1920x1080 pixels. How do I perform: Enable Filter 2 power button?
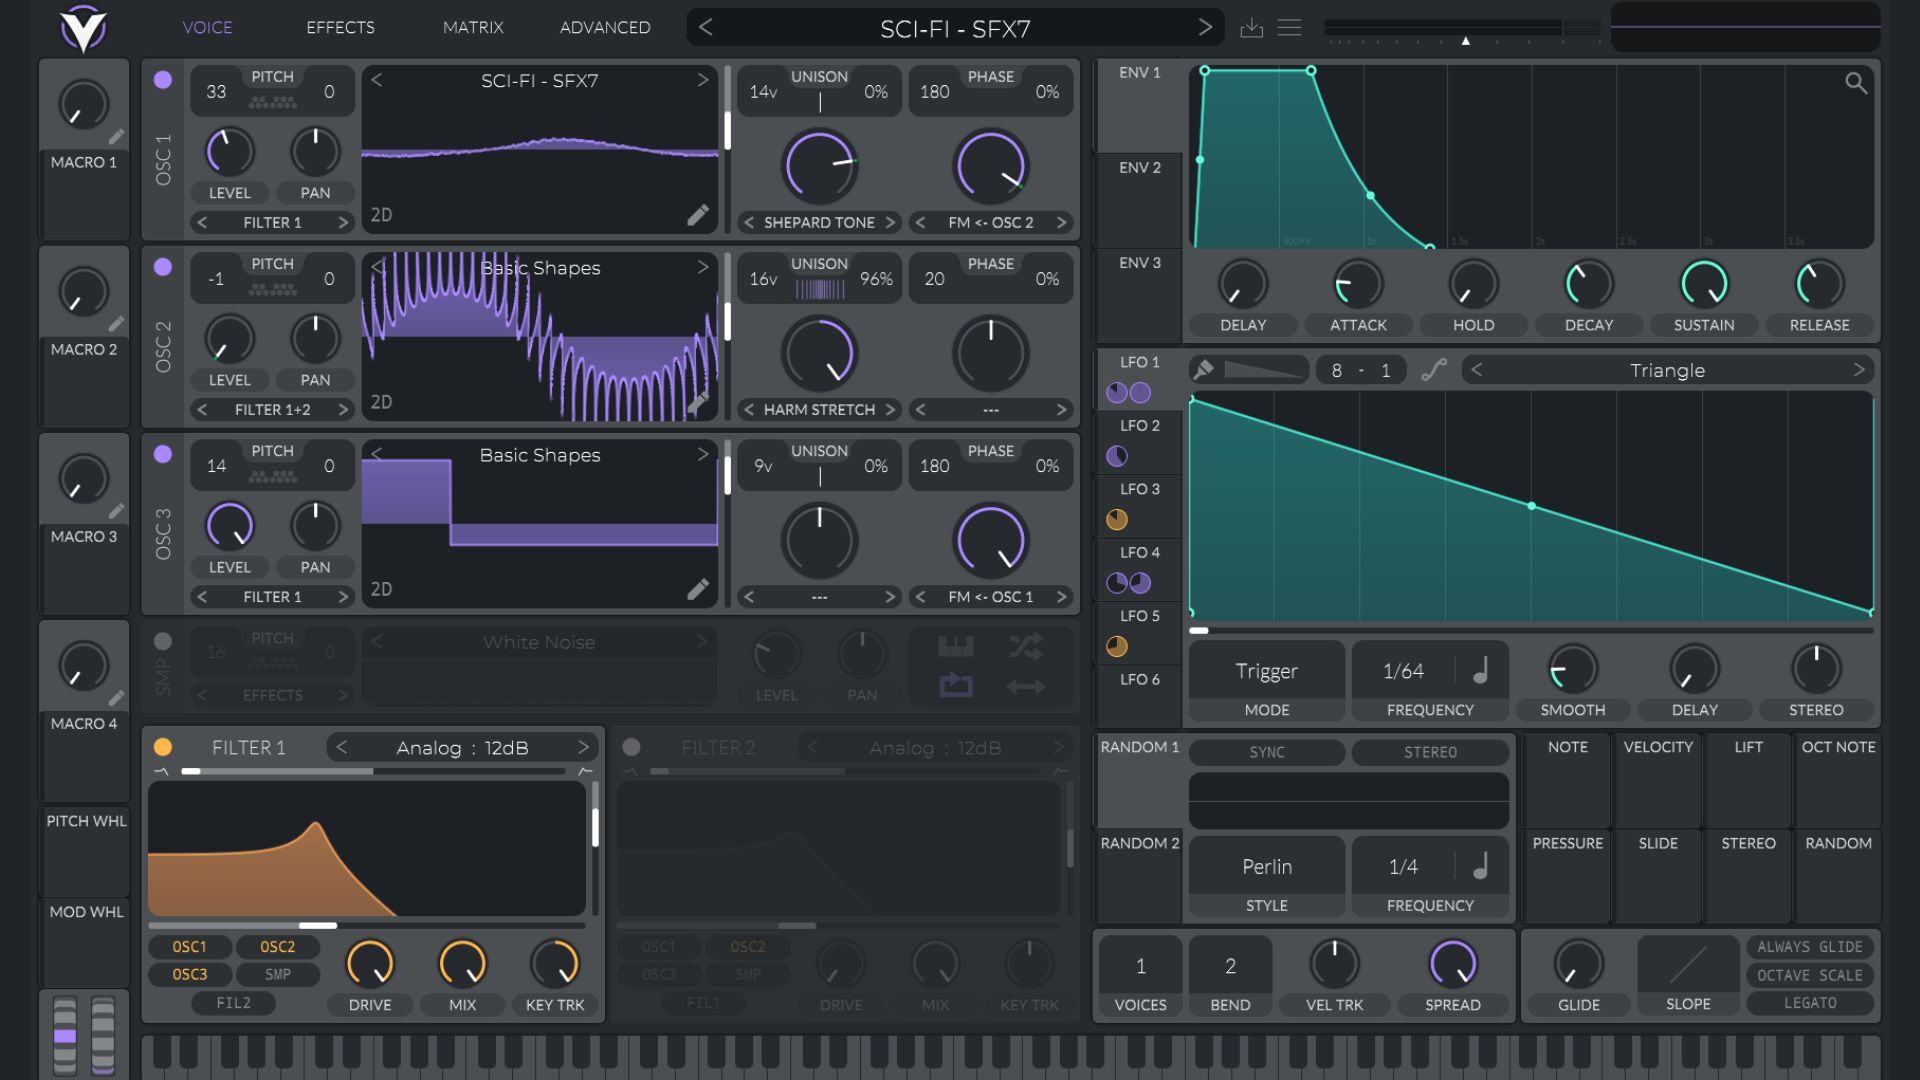(632, 747)
